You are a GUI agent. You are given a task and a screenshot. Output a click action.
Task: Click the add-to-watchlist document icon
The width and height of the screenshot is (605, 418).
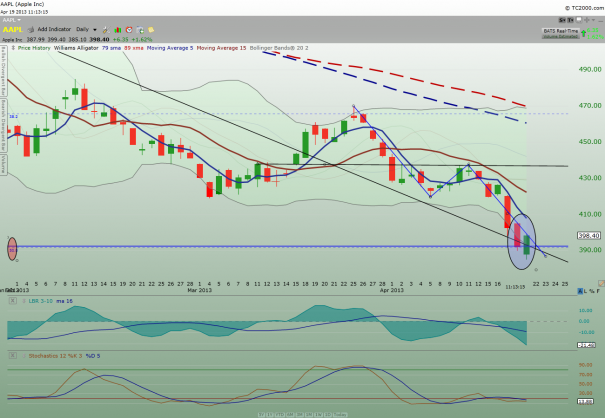tap(140, 30)
